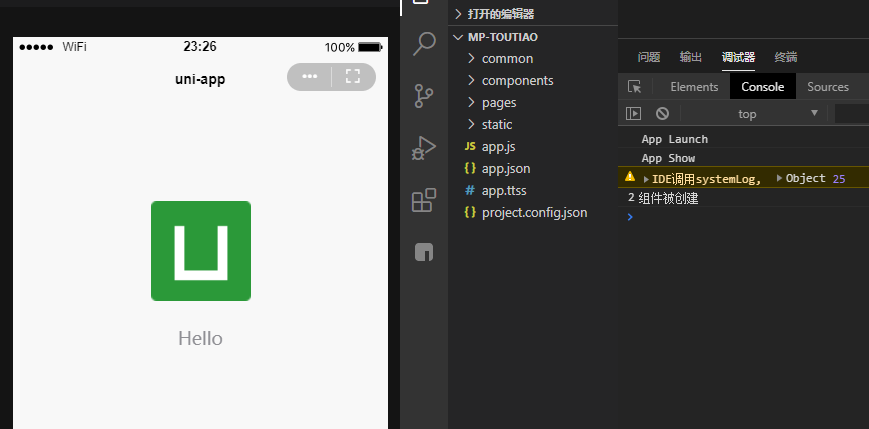Open the Extensions view

pyautogui.click(x=424, y=200)
